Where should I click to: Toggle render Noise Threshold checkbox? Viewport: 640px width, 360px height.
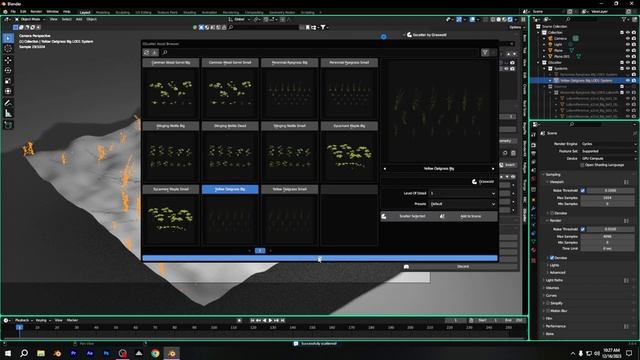point(582,229)
